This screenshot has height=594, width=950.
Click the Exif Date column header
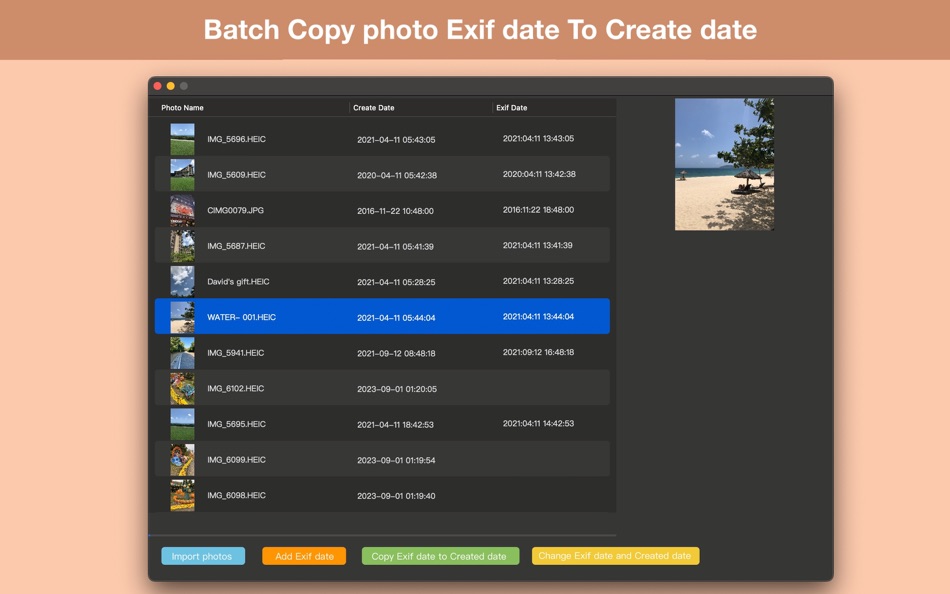click(x=512, y=107)
